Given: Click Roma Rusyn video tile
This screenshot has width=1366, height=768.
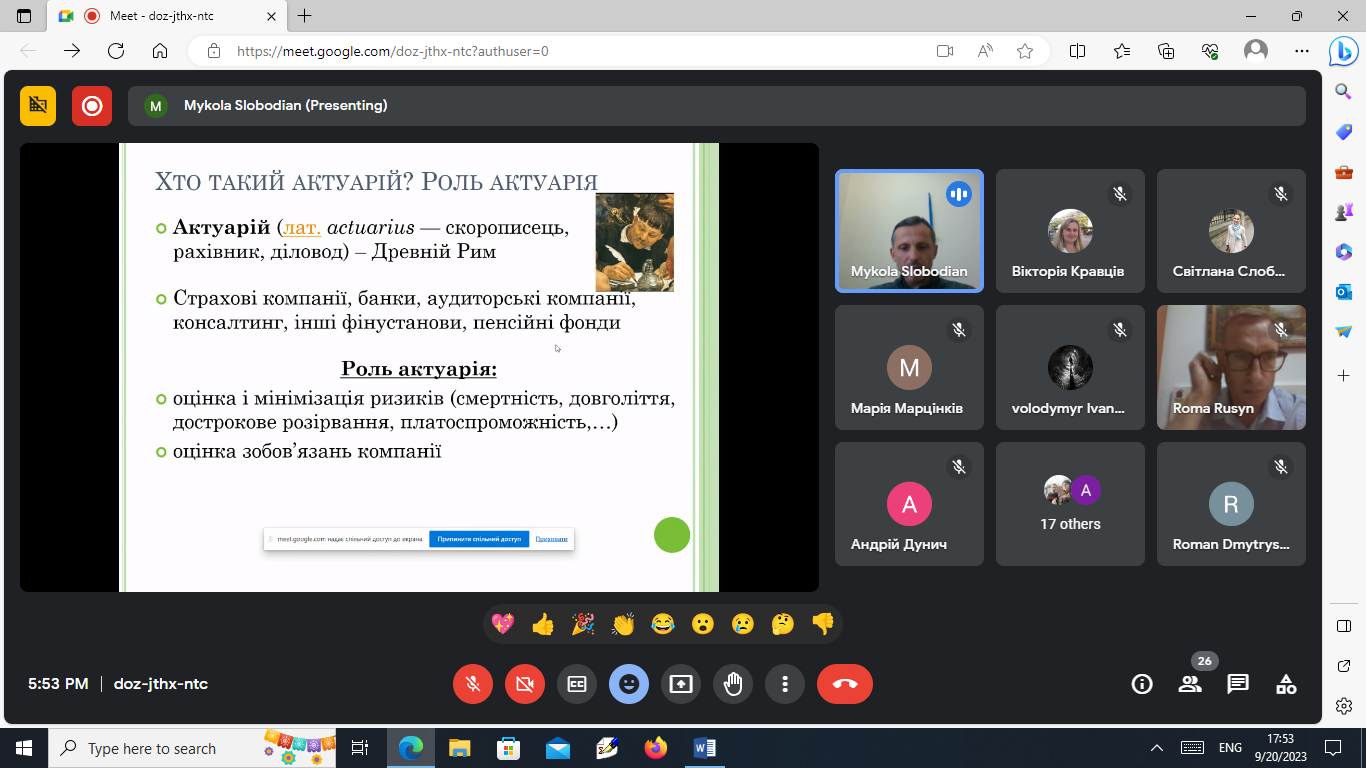Looking at the screenshot, I should [x=1231, y=367].
